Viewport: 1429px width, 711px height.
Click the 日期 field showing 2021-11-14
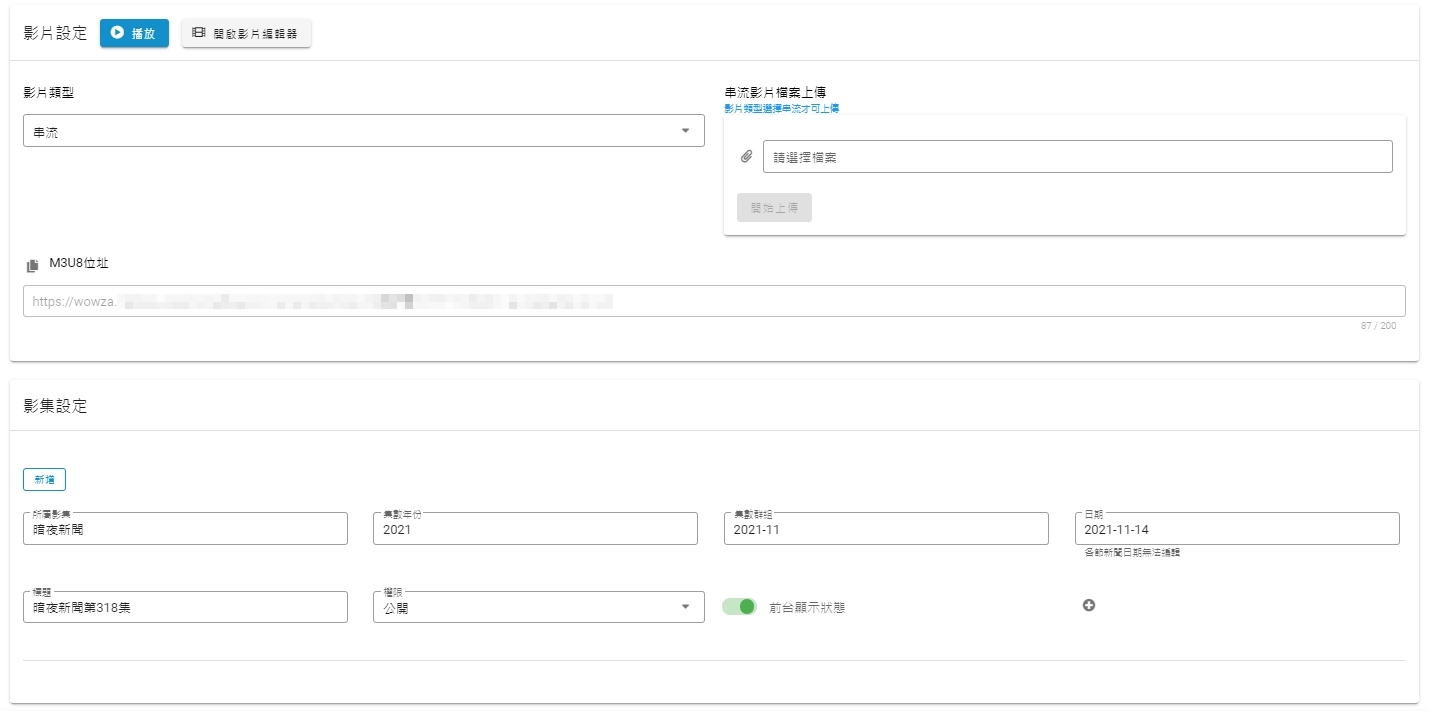tap(1237, 529)
